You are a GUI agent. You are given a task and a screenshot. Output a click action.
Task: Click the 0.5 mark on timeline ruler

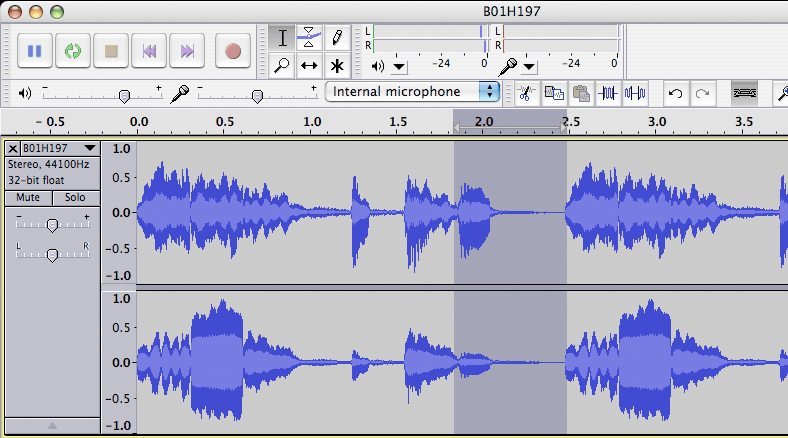225,122
